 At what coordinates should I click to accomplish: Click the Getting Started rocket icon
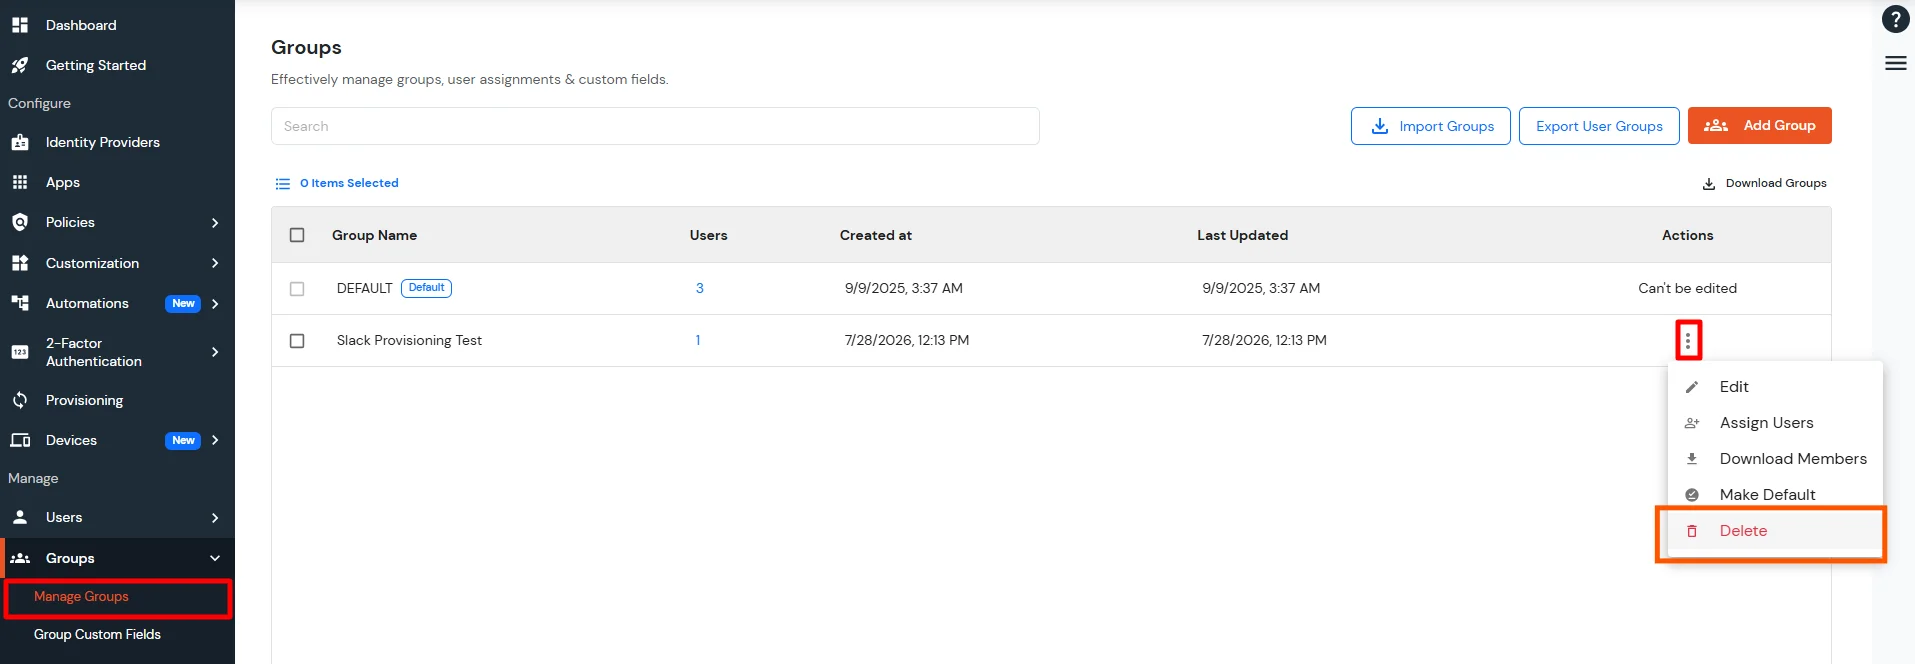(20, 65)
